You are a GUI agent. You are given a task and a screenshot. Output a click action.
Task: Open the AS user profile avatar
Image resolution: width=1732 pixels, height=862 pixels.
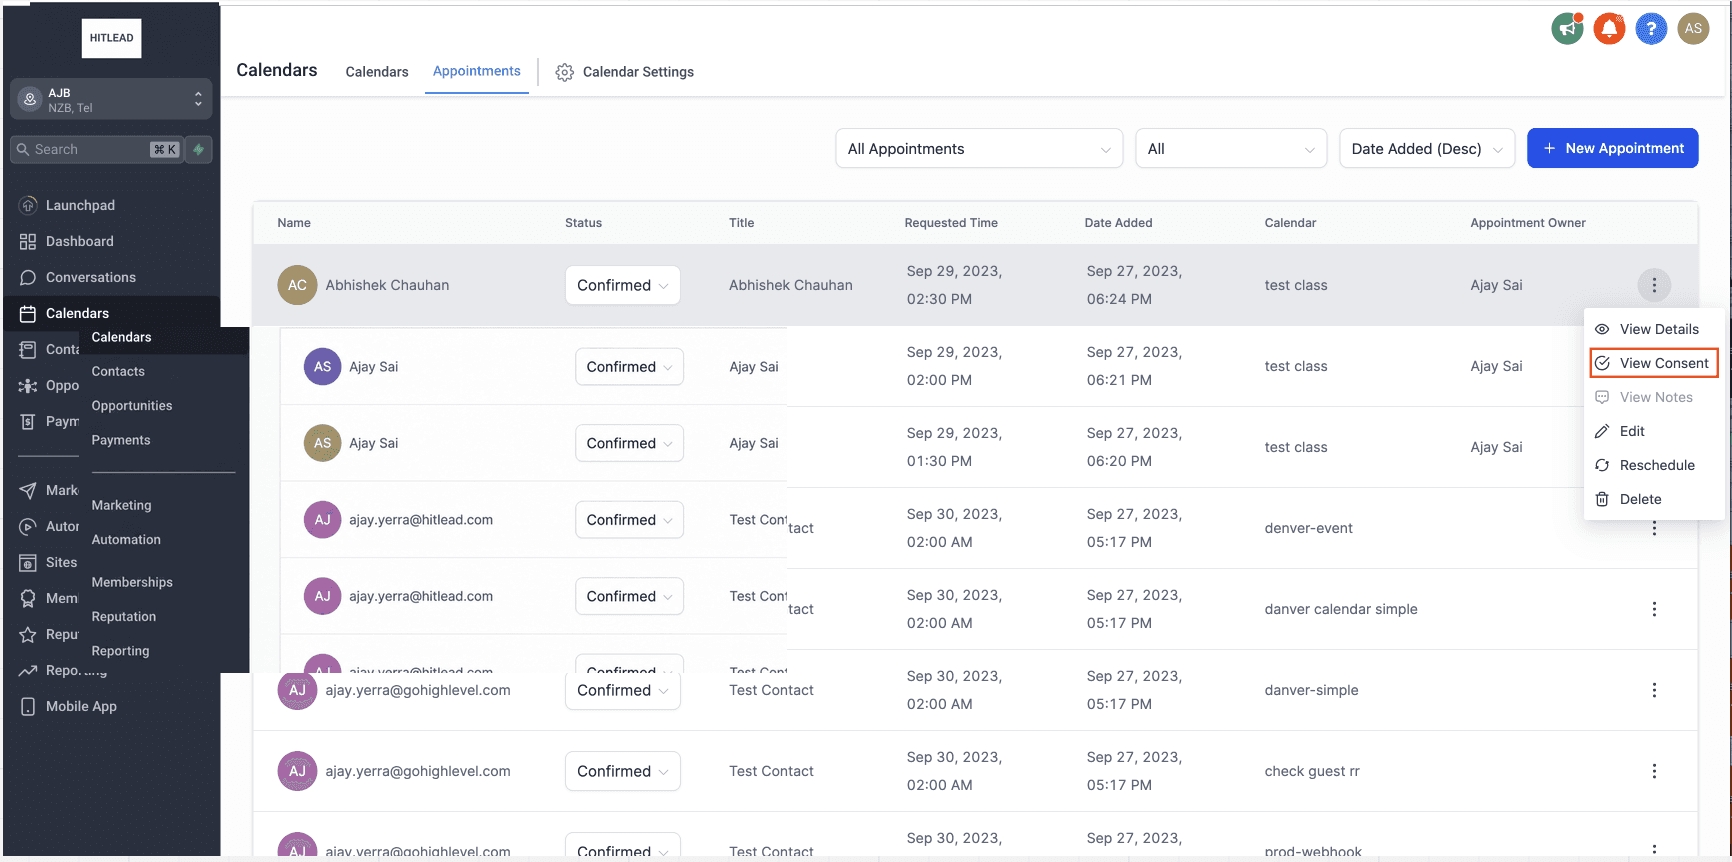(x=1693, y=29)
